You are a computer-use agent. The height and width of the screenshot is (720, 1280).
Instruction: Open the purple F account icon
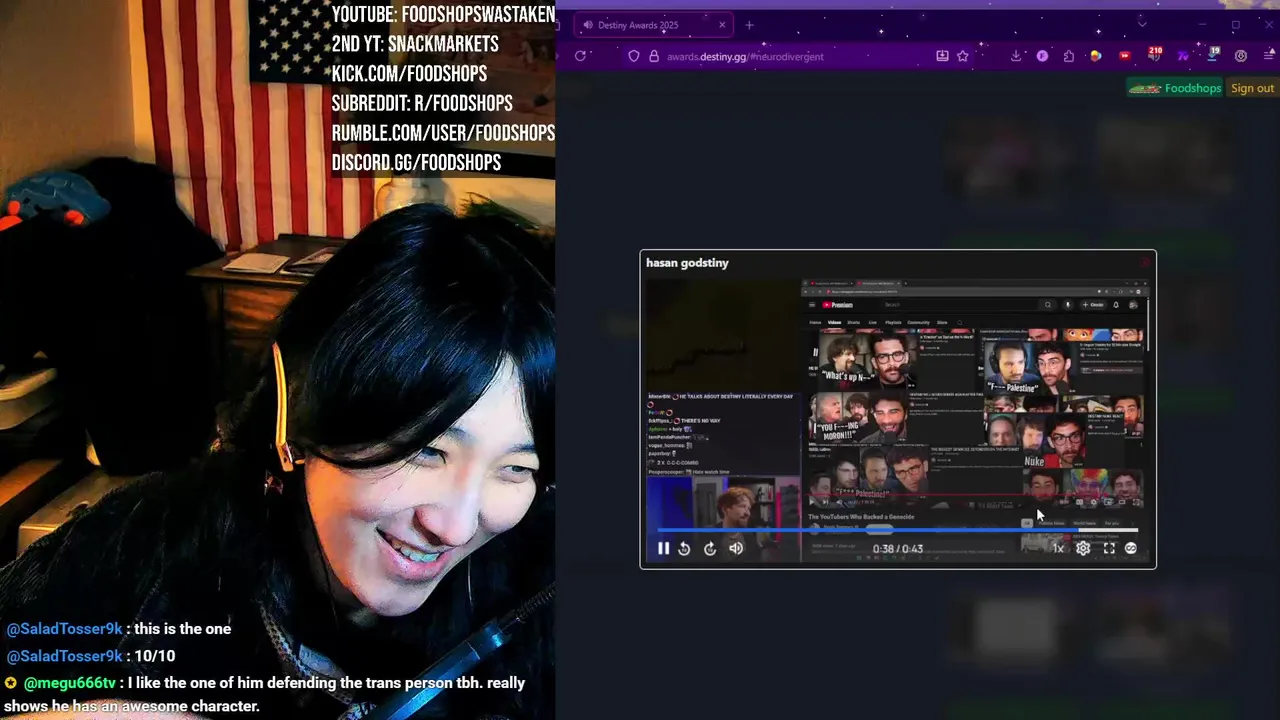pyautogui.click(x=1042, y=56)
